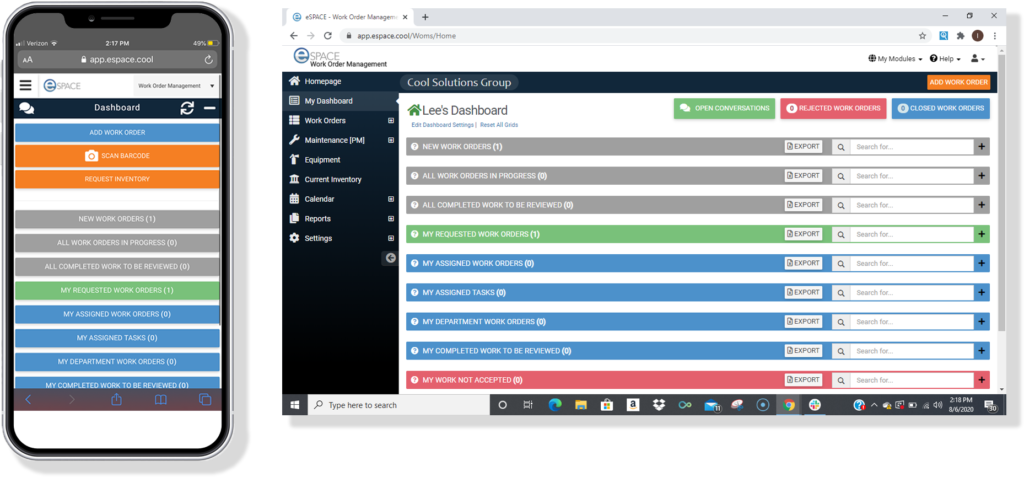Open the My Modules dropdown
The height and width of the screenshot is (477, 1024).
pyautogui.click(x=895, y=59)
